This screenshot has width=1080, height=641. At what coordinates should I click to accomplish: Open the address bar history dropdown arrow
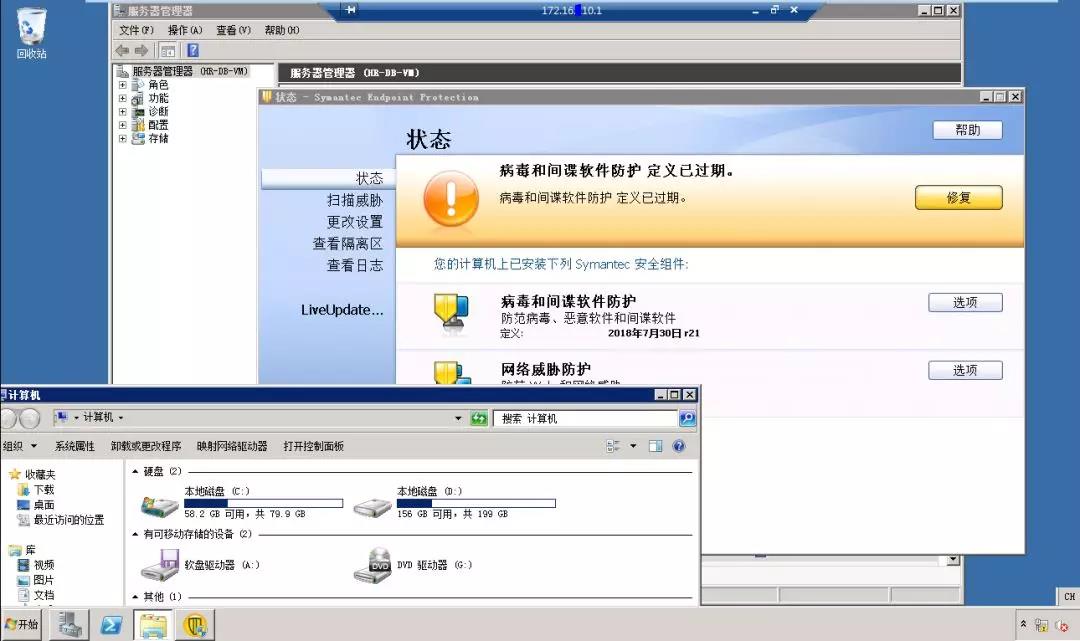click(458, 418)
